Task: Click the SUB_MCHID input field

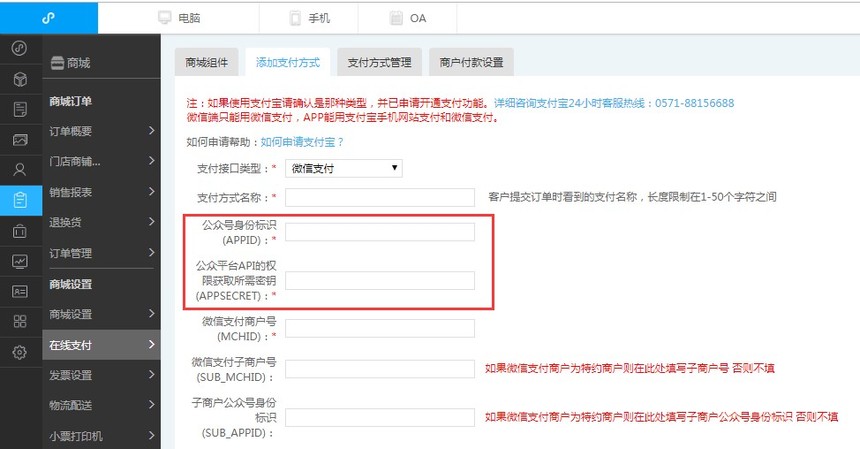Action: 380,369
